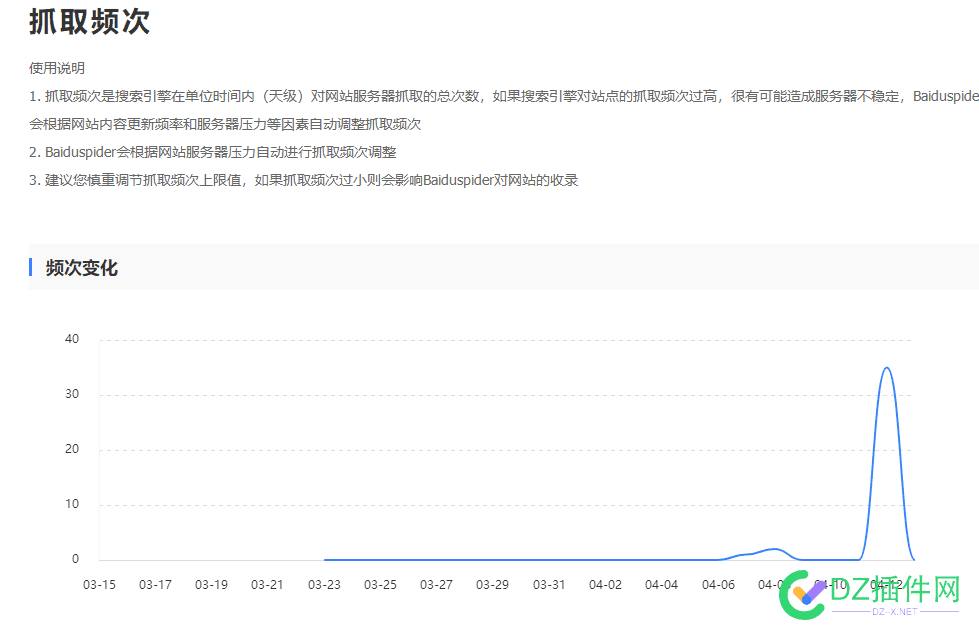Image resolution: width=979 pixels, height=635 pixels.
Task: Click the x-axis date 03-29
Action: [x=493, y=585]
